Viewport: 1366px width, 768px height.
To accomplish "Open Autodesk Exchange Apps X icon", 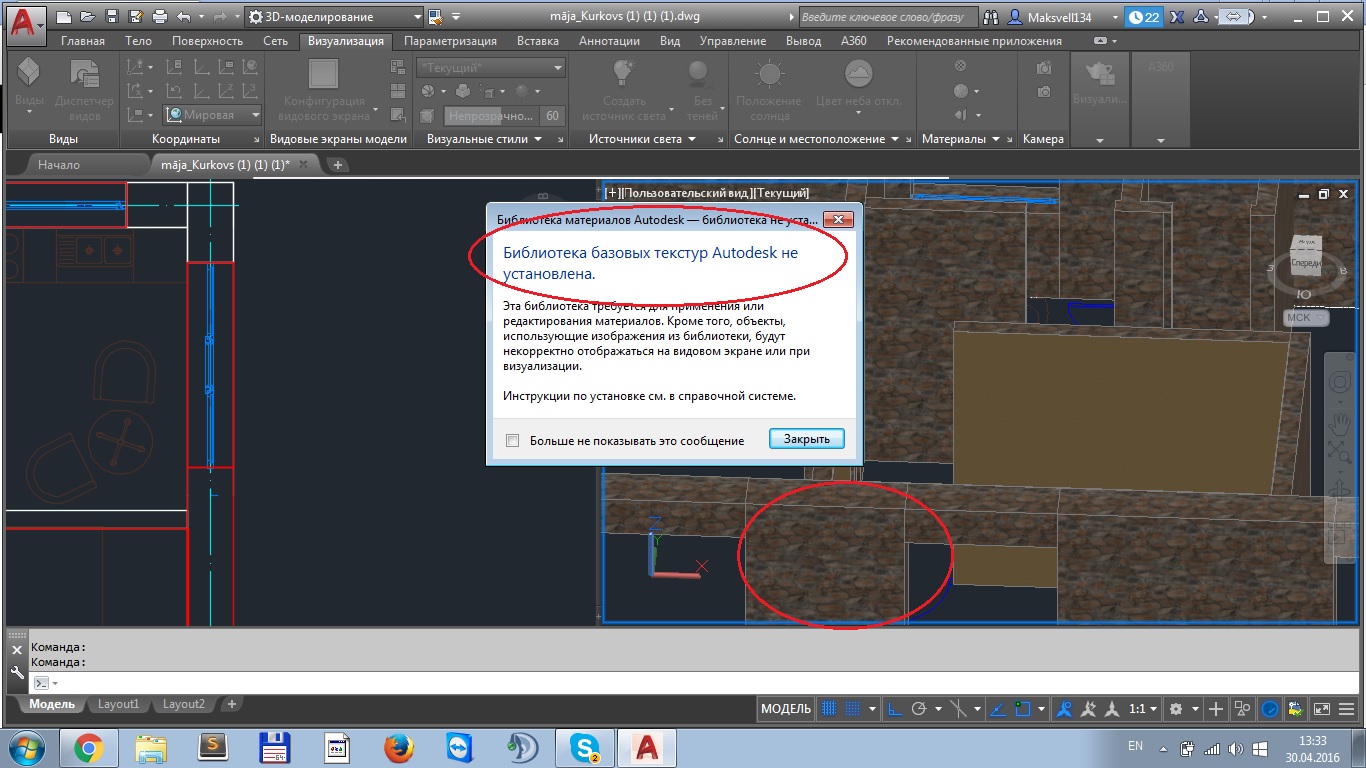I will [1176, 17].
